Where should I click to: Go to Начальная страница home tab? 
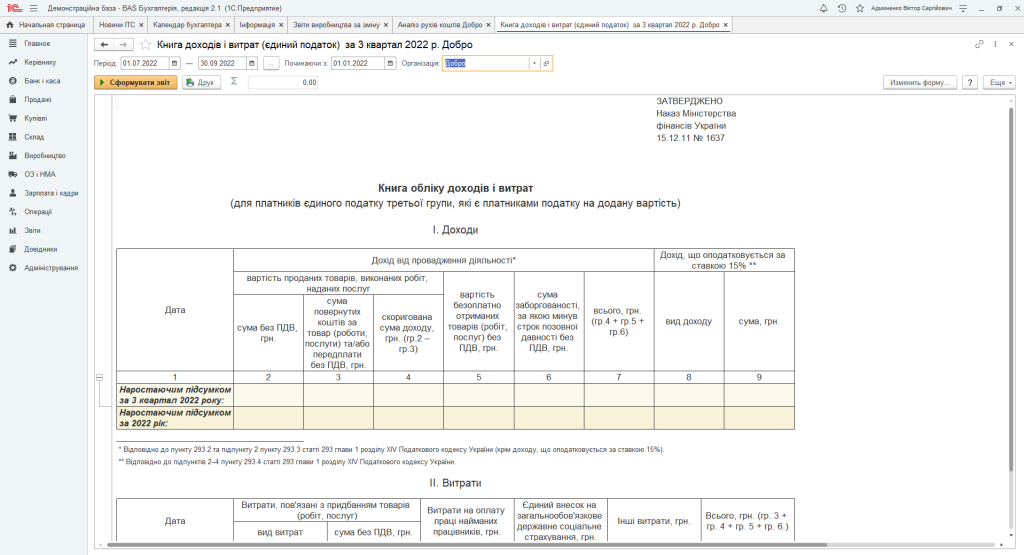coord(46,25)
